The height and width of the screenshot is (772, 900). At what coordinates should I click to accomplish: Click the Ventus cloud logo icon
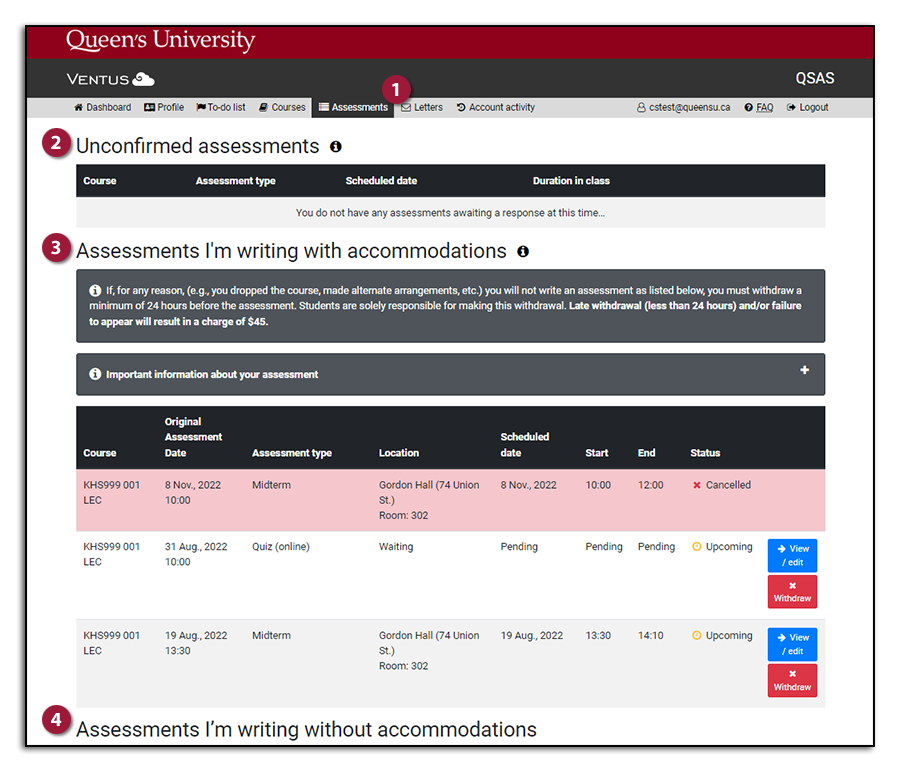click(143, 79)
